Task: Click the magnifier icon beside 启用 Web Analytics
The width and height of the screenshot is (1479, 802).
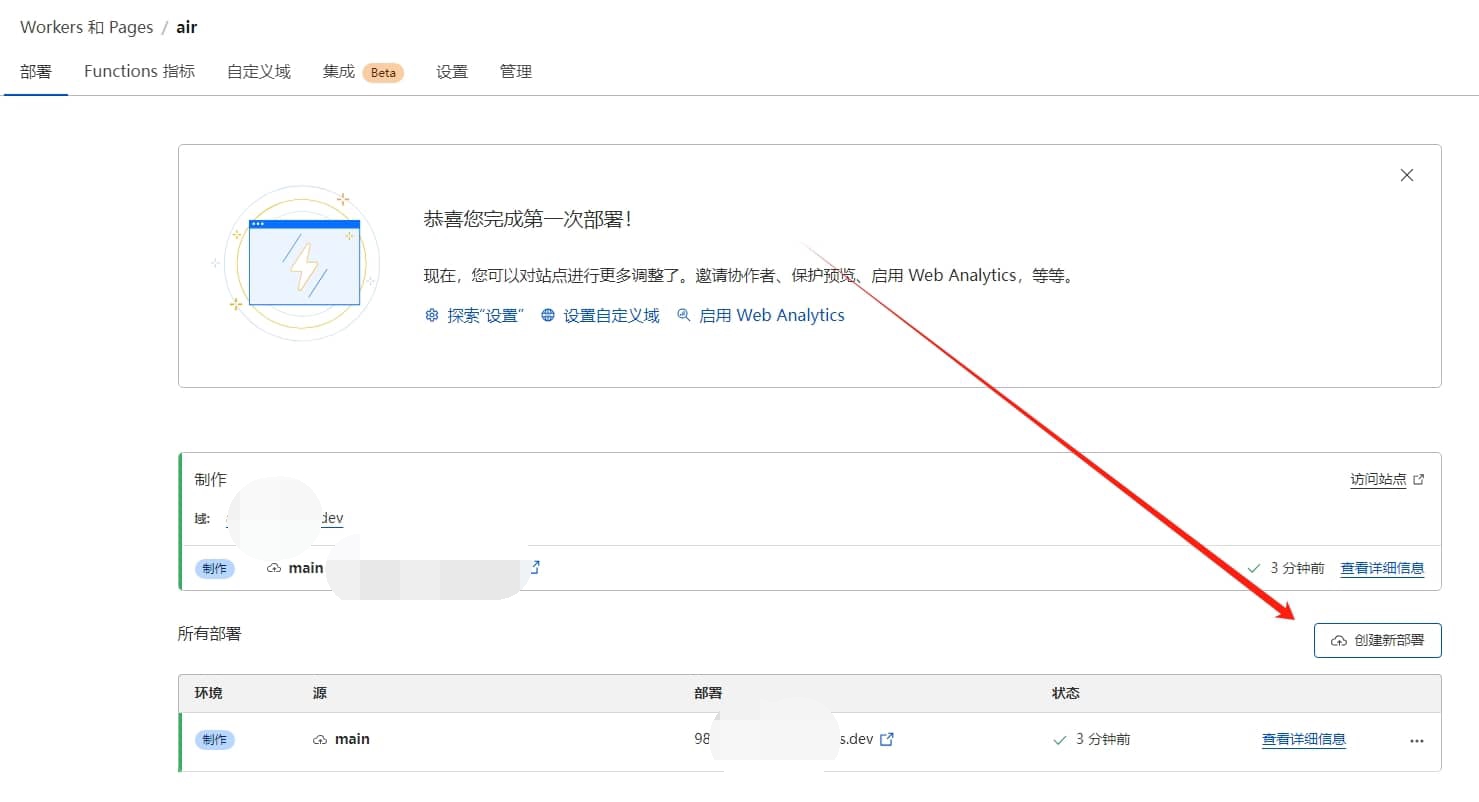Action: pos(684,315)
